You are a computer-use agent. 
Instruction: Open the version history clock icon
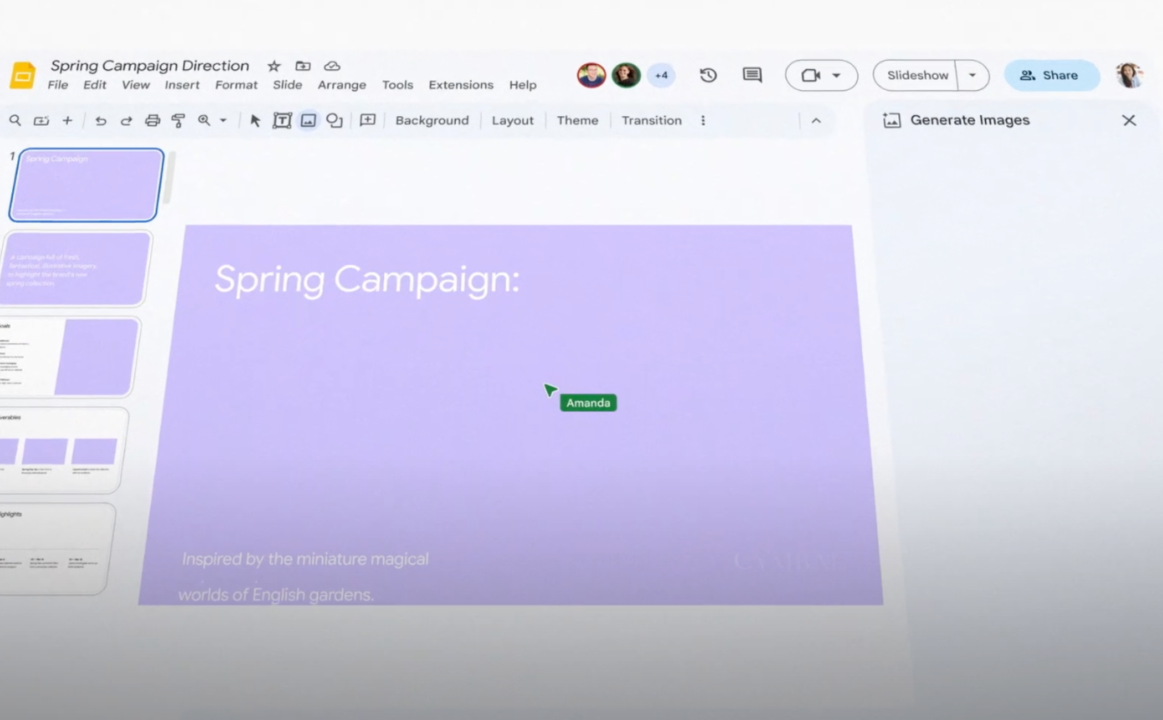[x=708, y=75]
